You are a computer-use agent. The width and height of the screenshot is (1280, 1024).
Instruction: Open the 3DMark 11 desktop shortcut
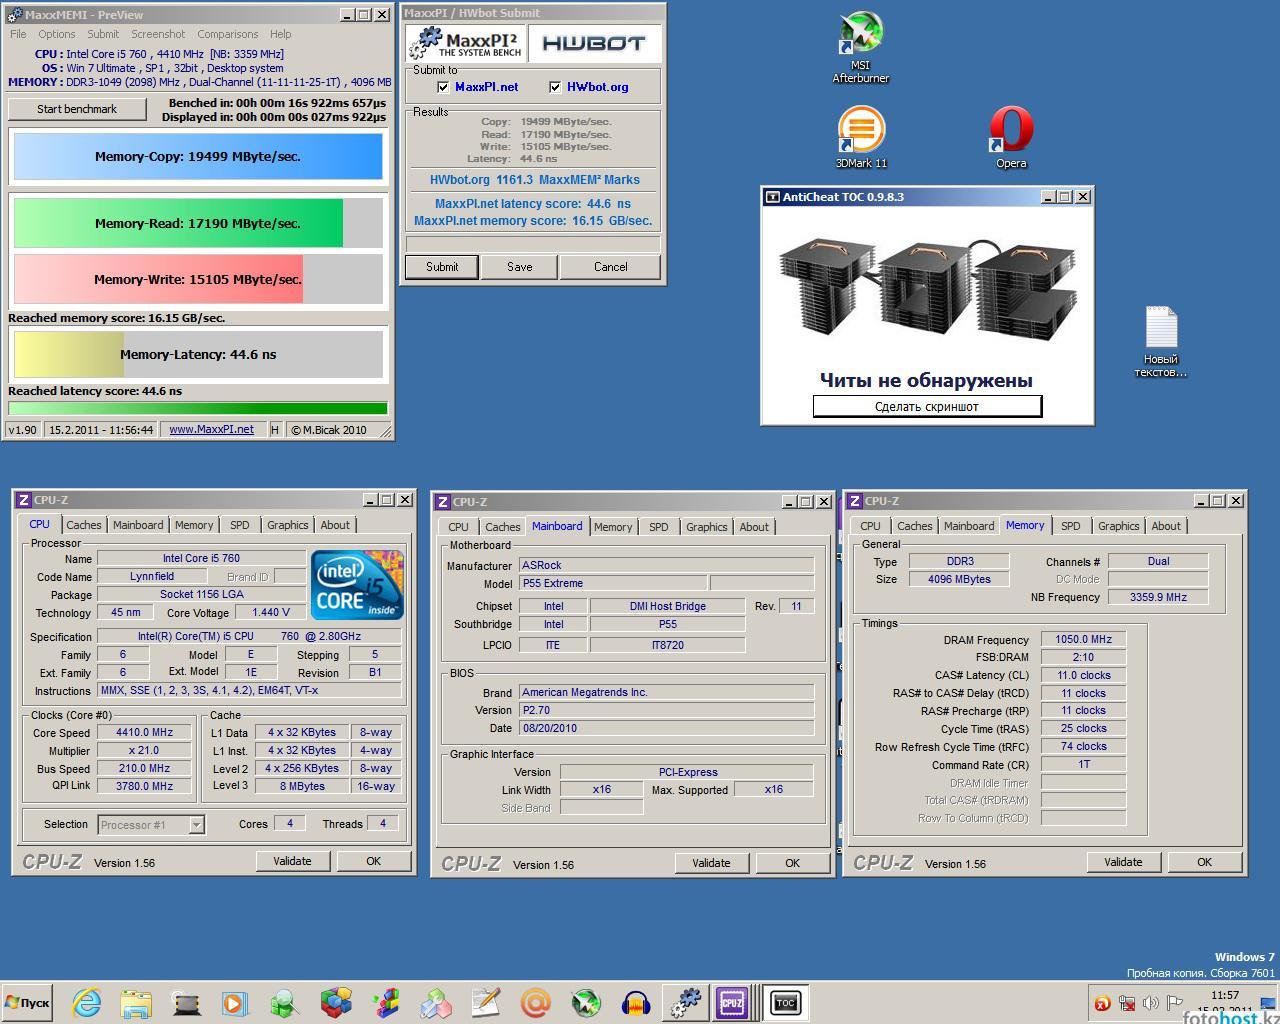(861, 138)
